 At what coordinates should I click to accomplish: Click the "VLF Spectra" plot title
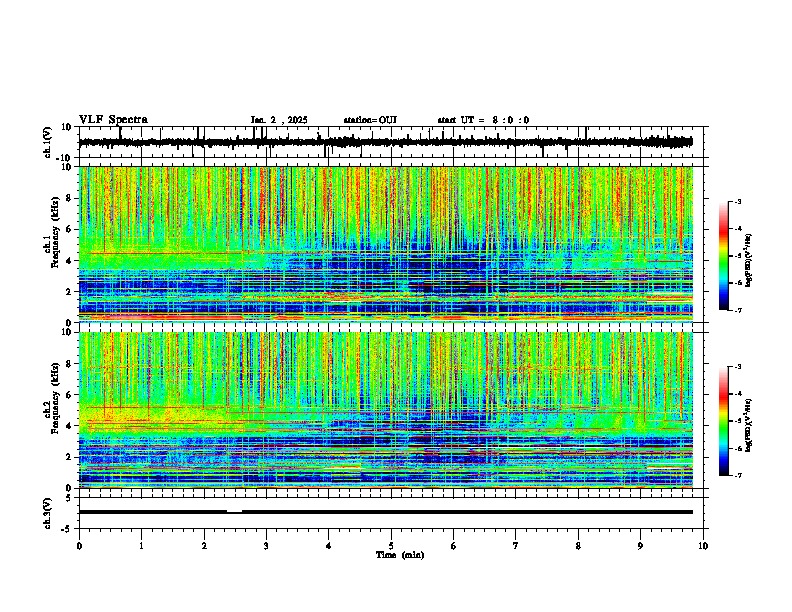113,120
